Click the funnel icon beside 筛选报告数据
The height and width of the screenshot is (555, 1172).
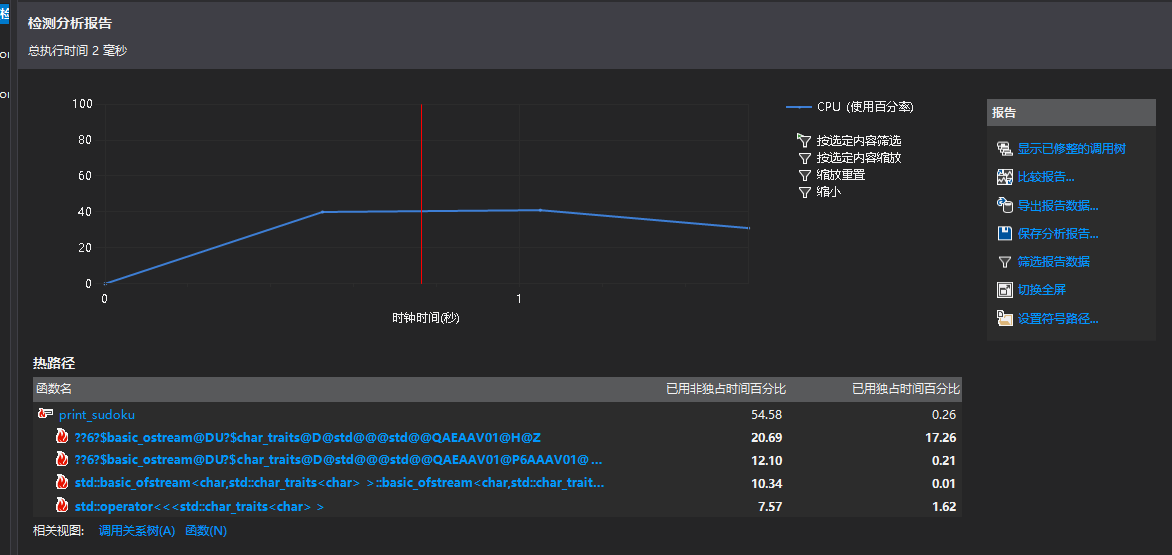pyautogui.click(x=1005, y=262)
